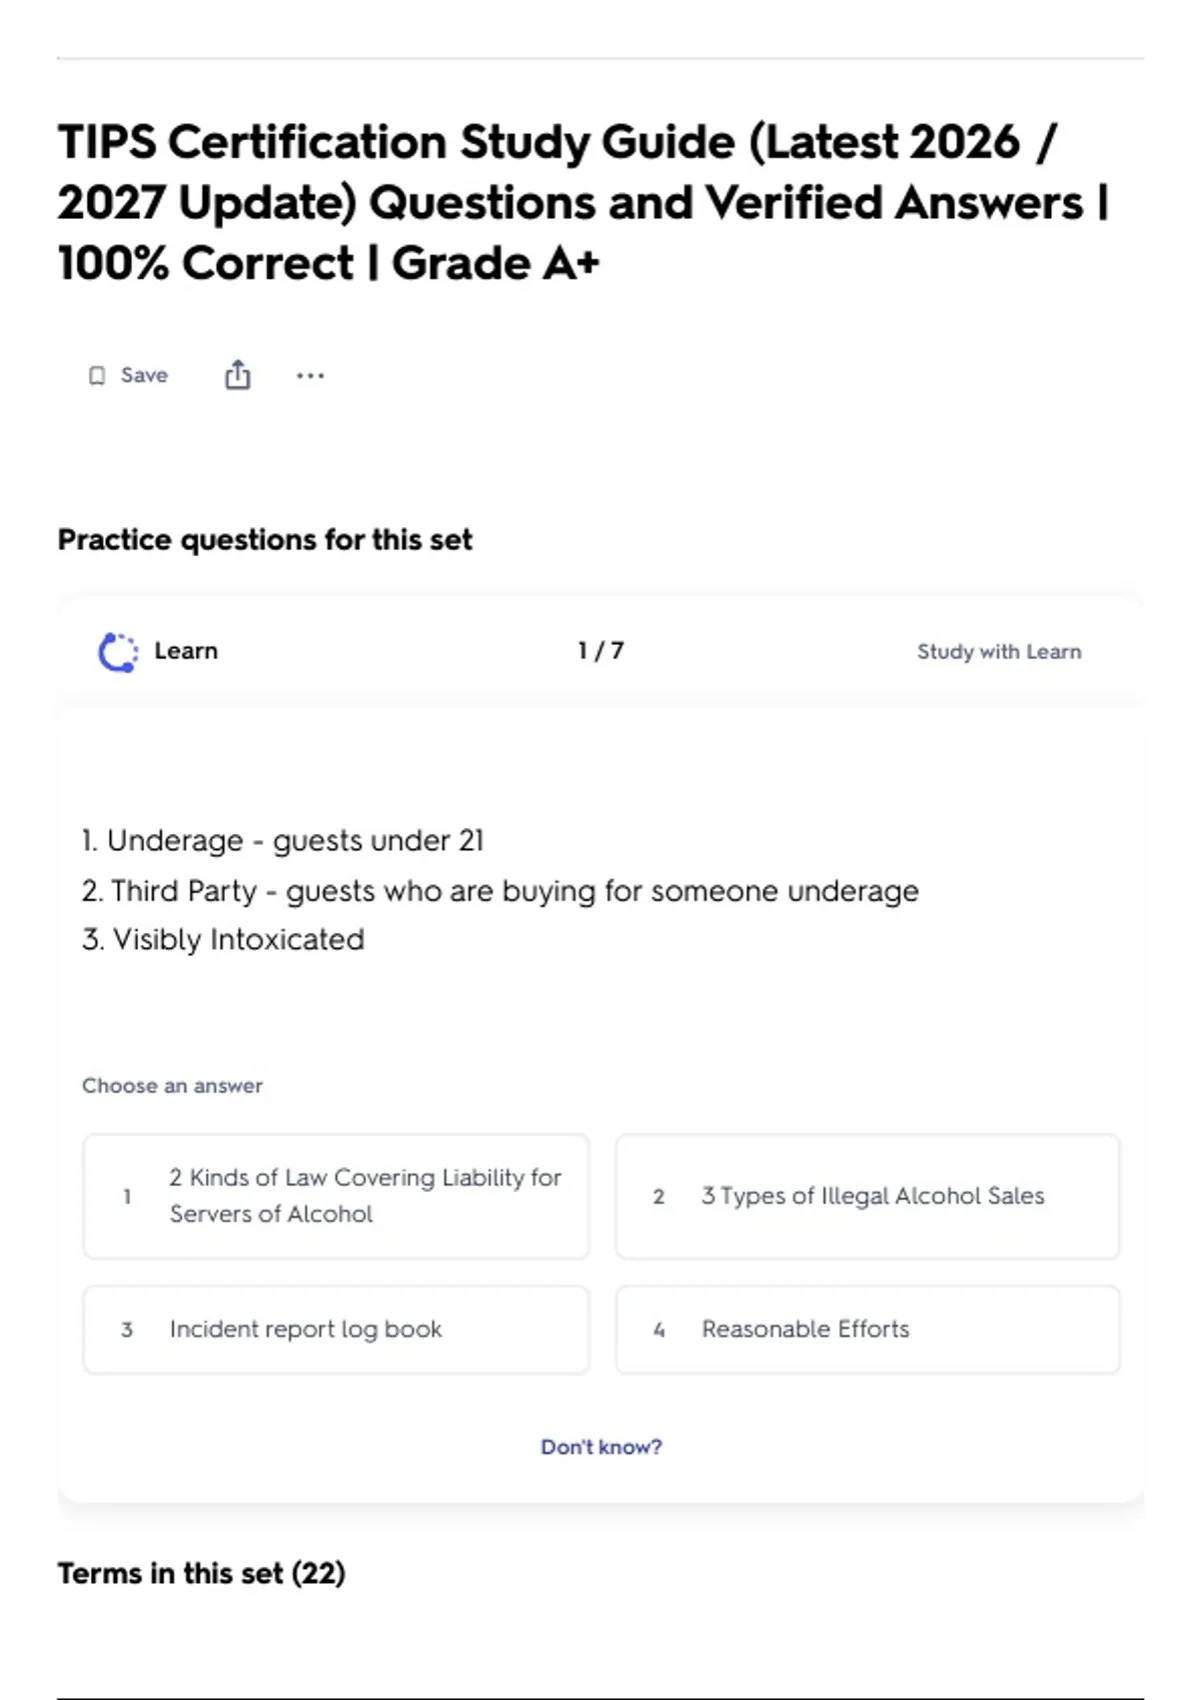The height and width of the screenshot is (1700, 1200).
Task: Click the 'Third Party' definition line
Action: point(500,891)
